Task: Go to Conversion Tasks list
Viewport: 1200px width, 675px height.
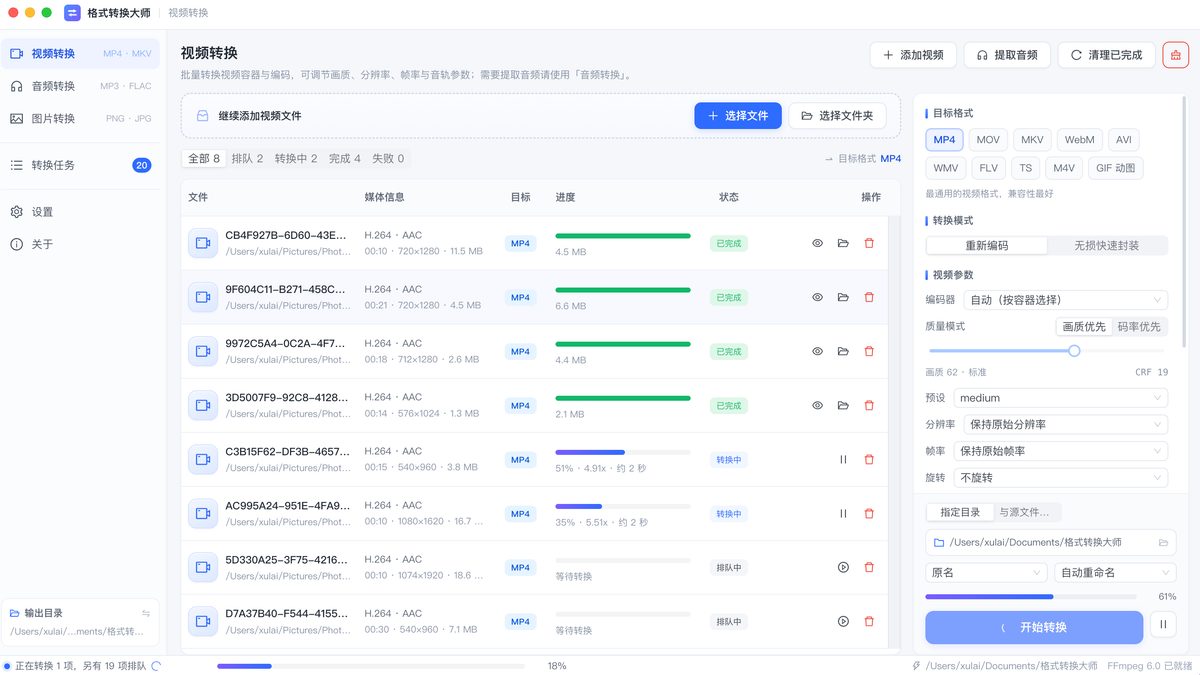Action: [x=80, y=165]
